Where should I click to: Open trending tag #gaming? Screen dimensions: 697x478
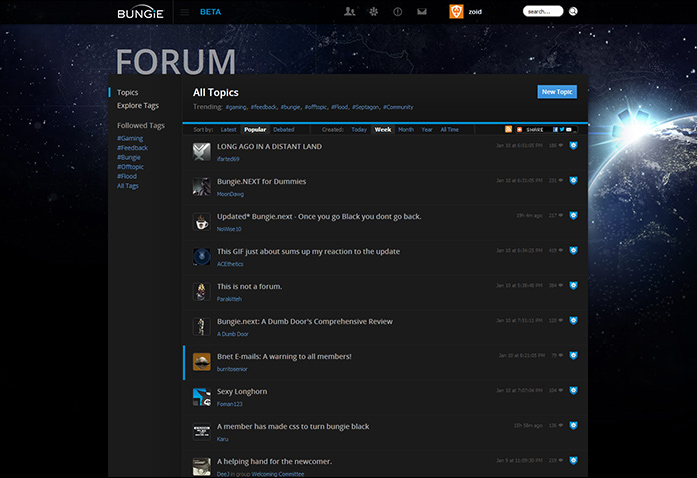236,107
